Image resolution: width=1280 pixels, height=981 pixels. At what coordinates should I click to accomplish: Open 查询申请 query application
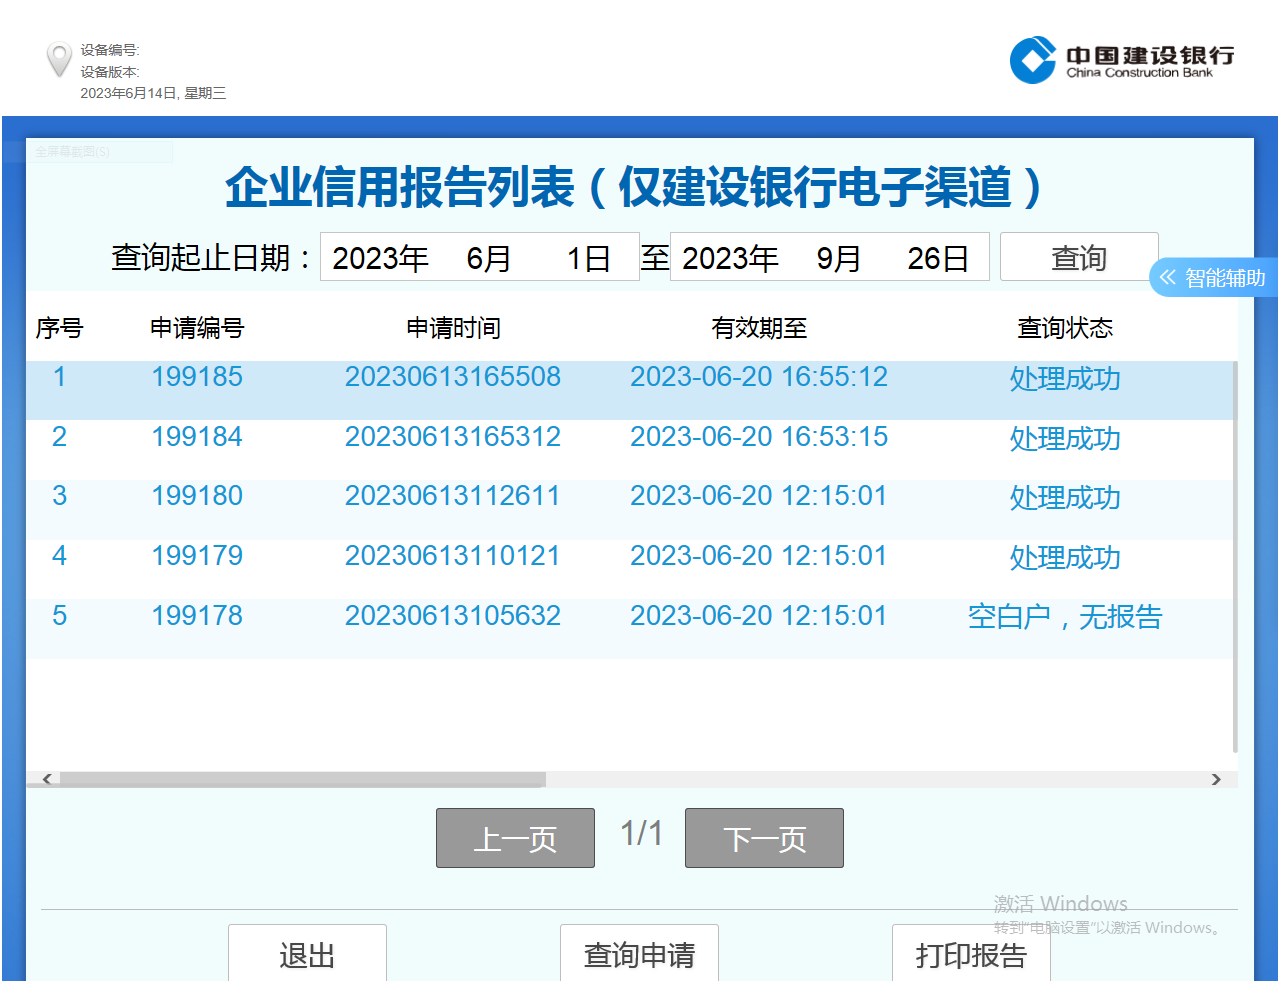[x=639, y=954]
